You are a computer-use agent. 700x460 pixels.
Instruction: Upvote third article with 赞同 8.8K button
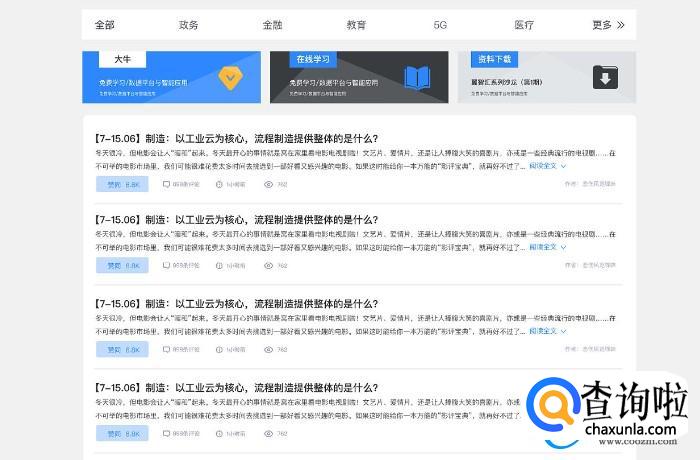122,350
